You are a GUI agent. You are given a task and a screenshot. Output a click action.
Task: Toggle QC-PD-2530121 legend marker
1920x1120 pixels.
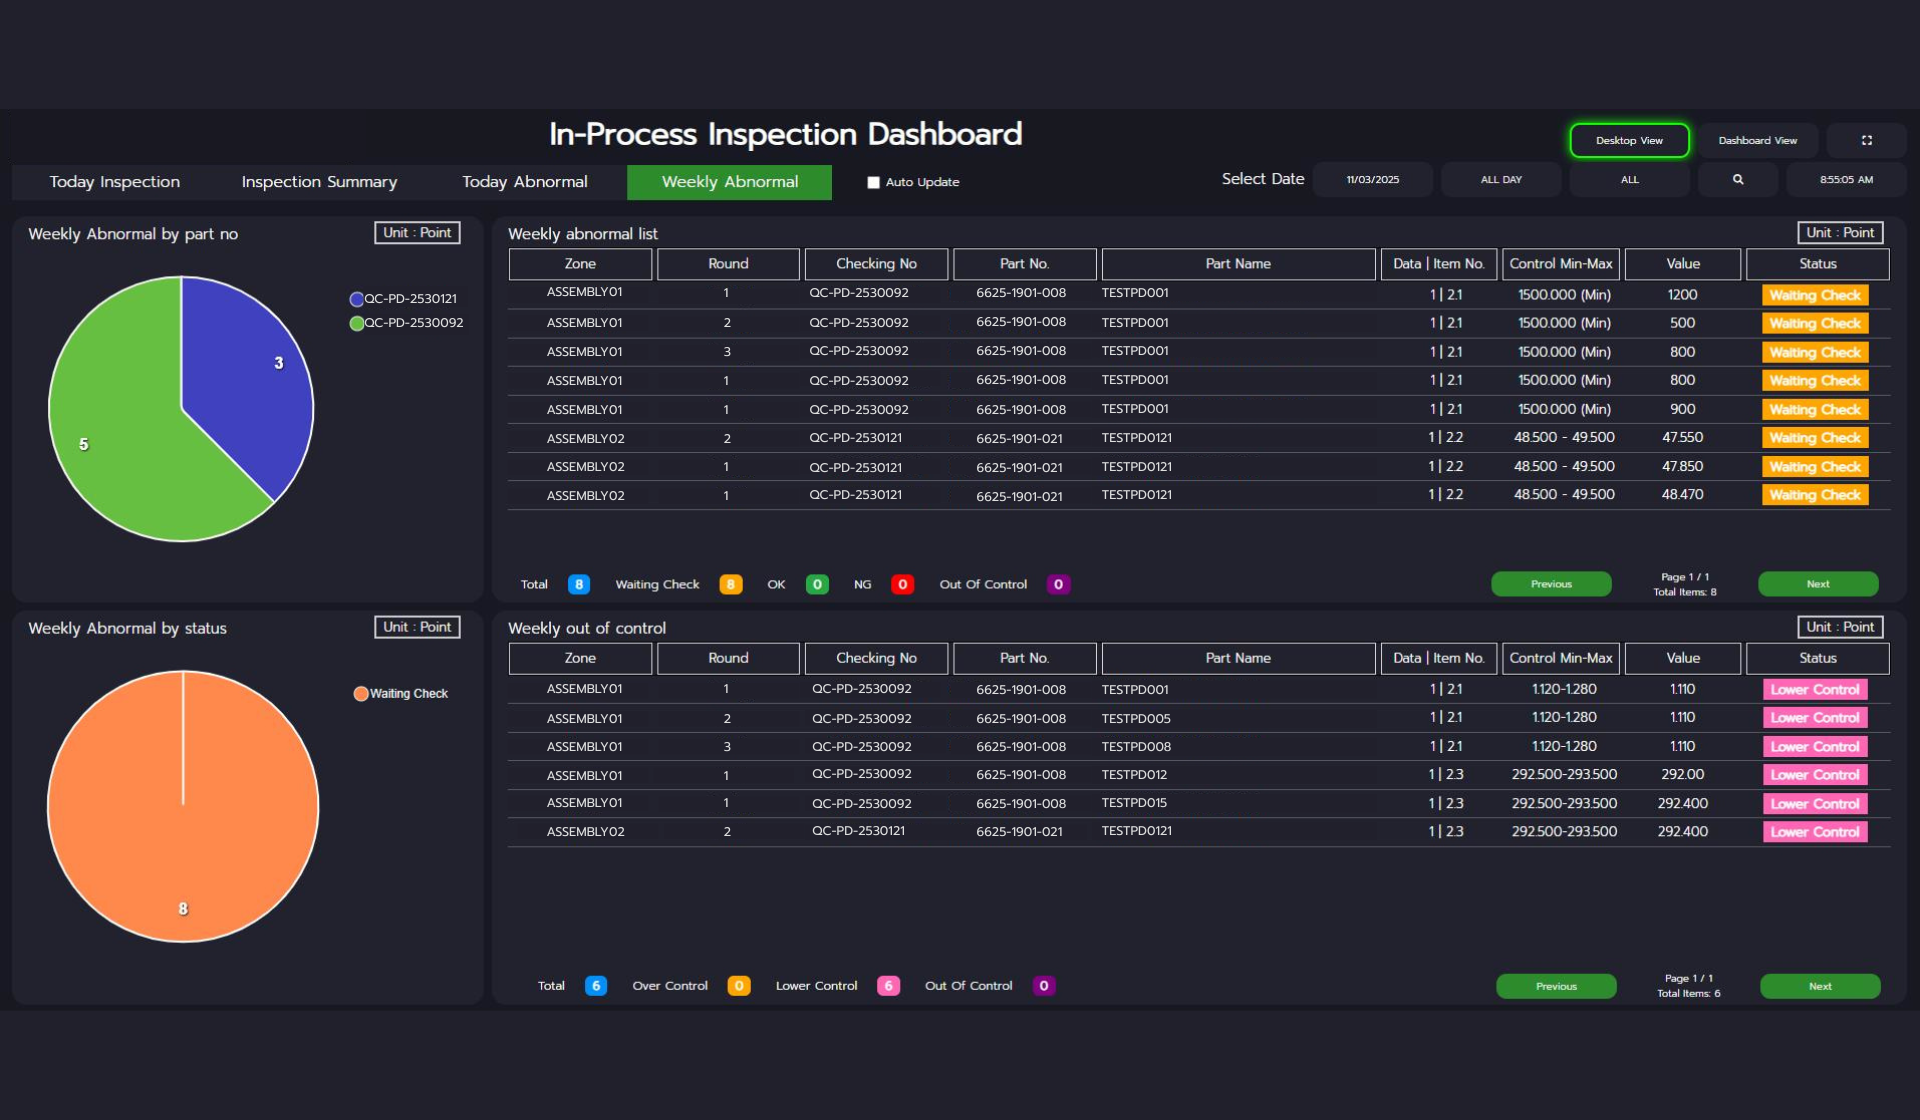coord(356,299)
